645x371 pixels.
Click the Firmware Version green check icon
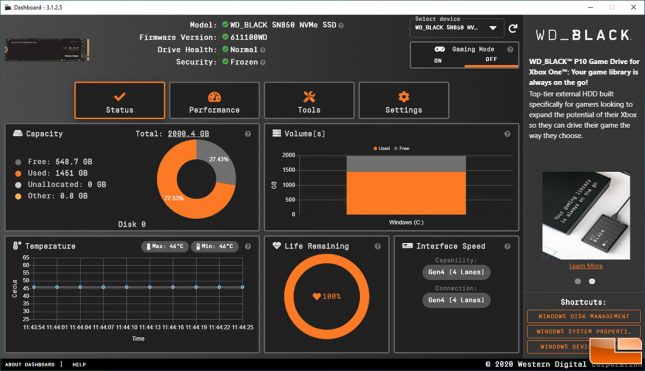225,37
